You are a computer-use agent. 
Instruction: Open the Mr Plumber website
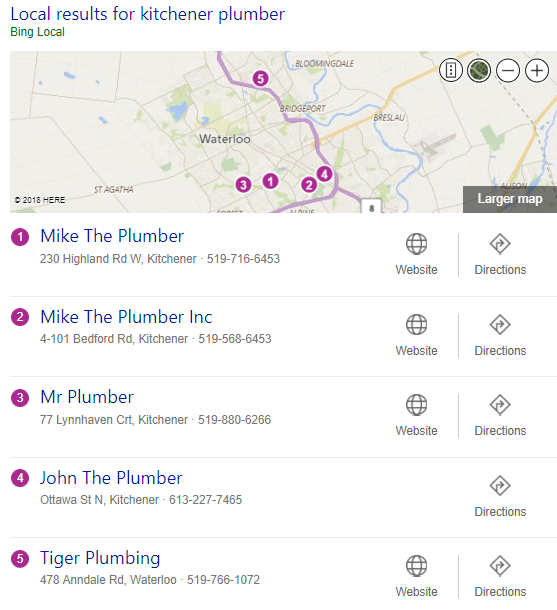417,415
